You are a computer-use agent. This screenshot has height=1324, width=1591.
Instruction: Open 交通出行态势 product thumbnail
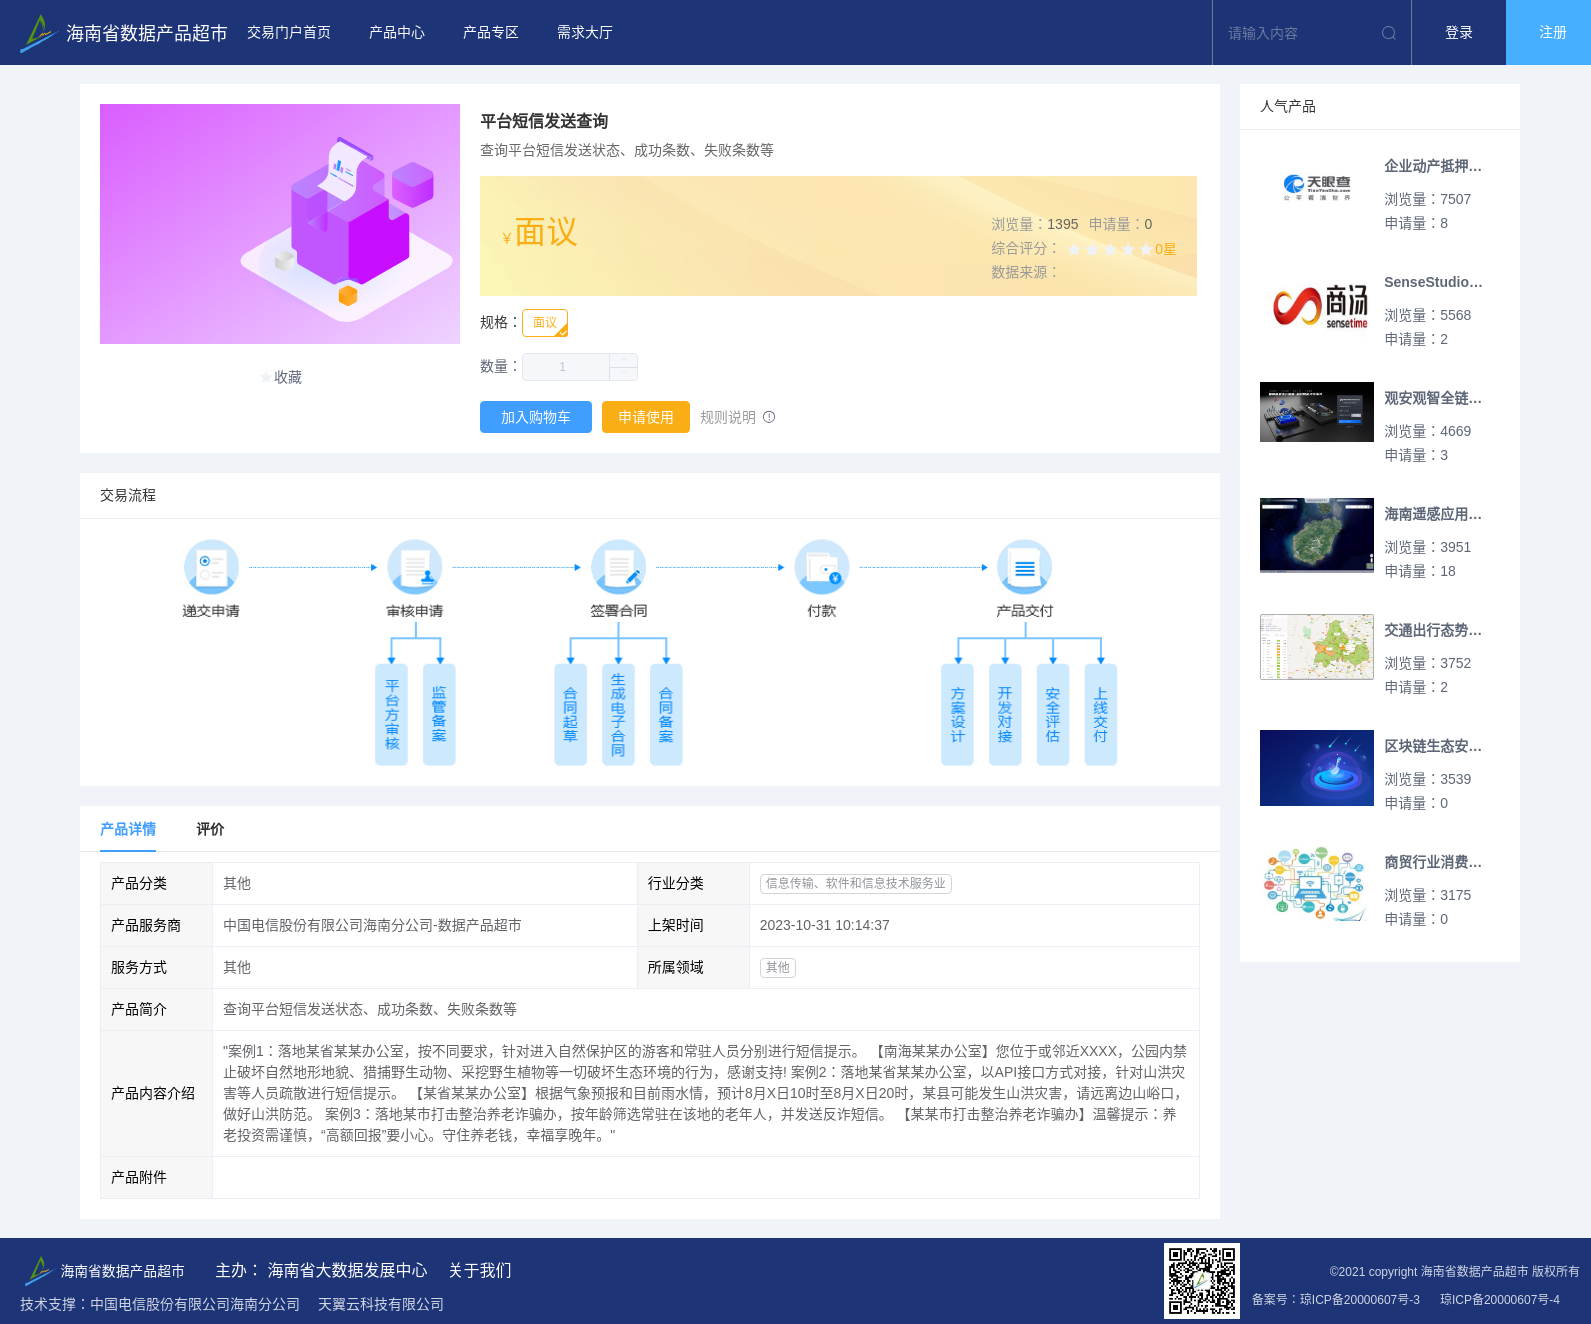point(1317,647)
